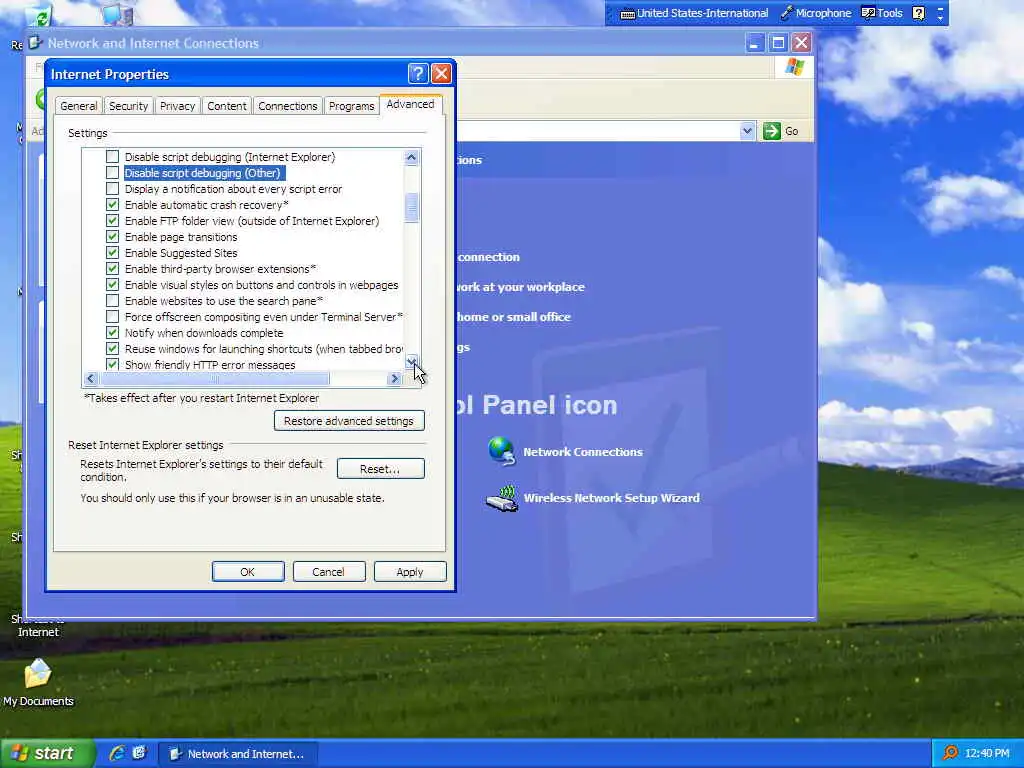Click the Apply button
1024x768 pixels.
click(x=410, y=571)
